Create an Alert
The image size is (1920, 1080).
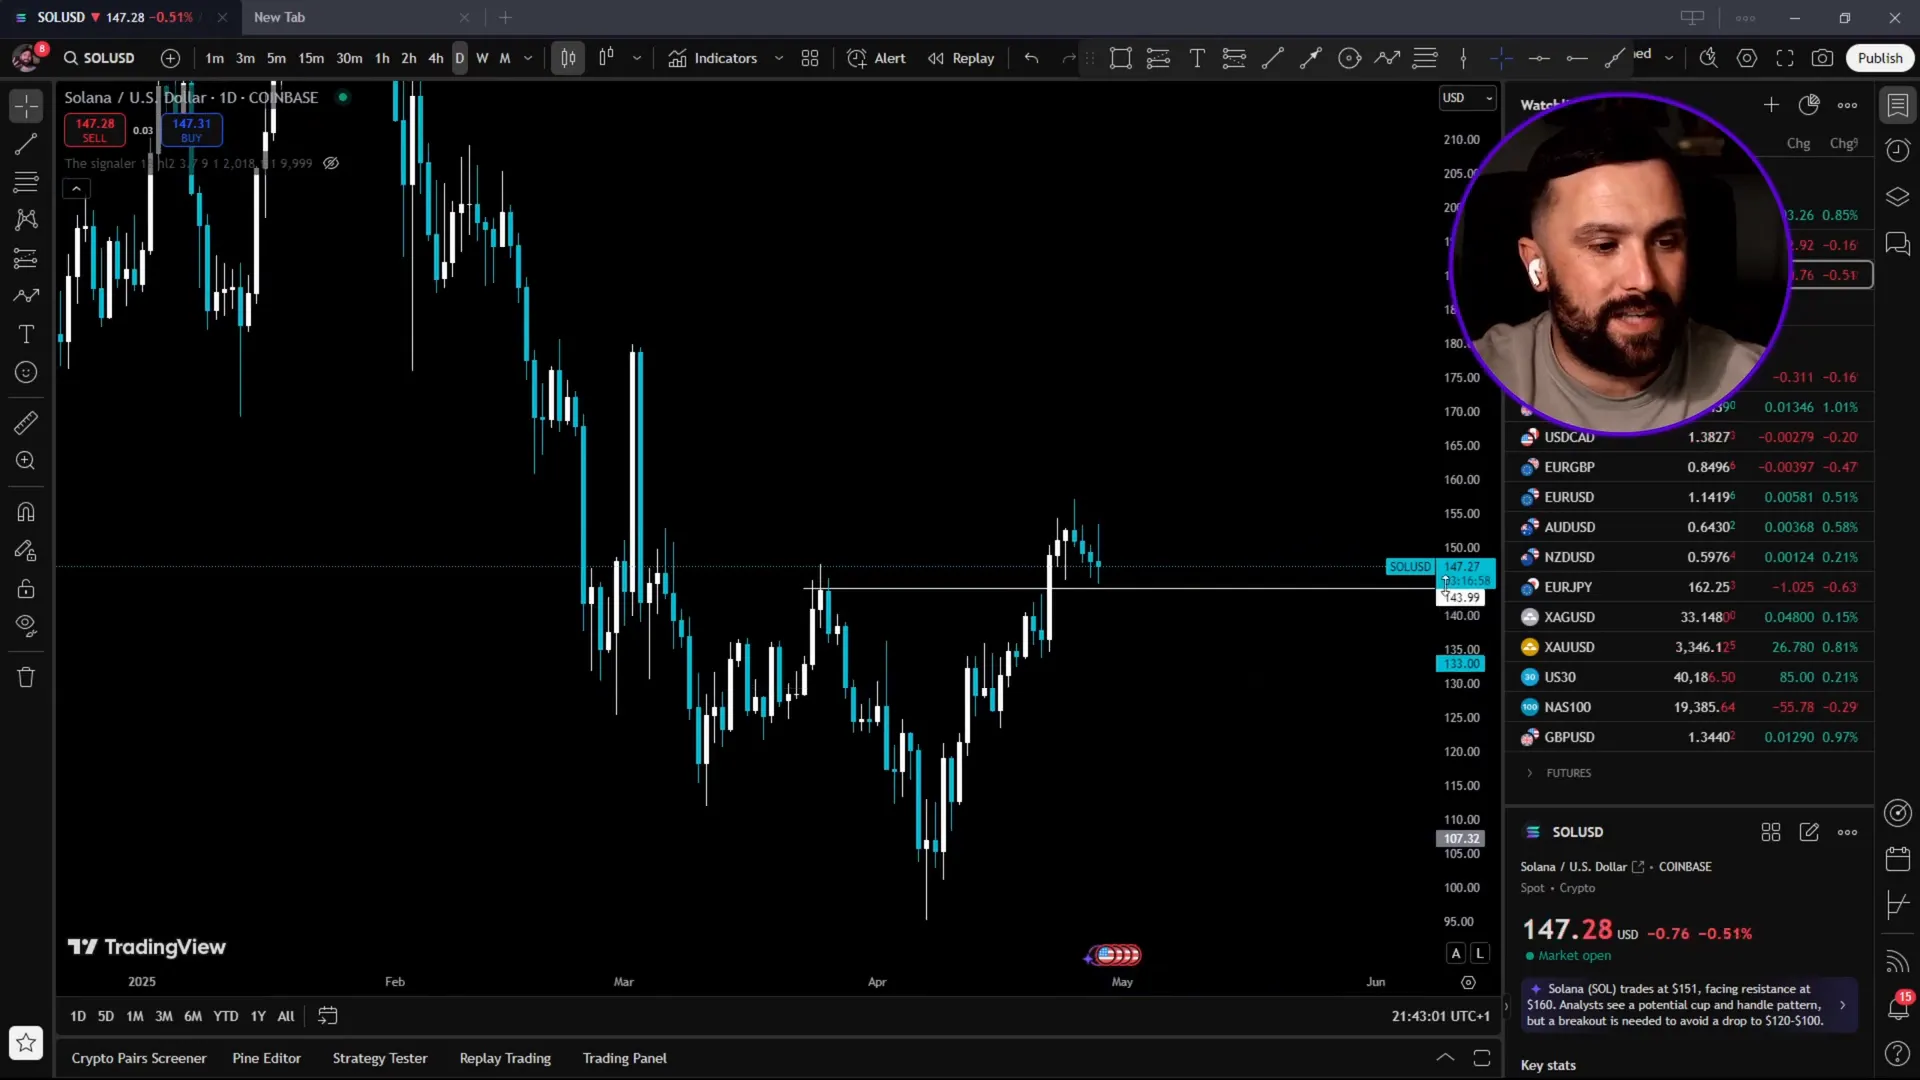pyautogui.click(x=876, y=58)
